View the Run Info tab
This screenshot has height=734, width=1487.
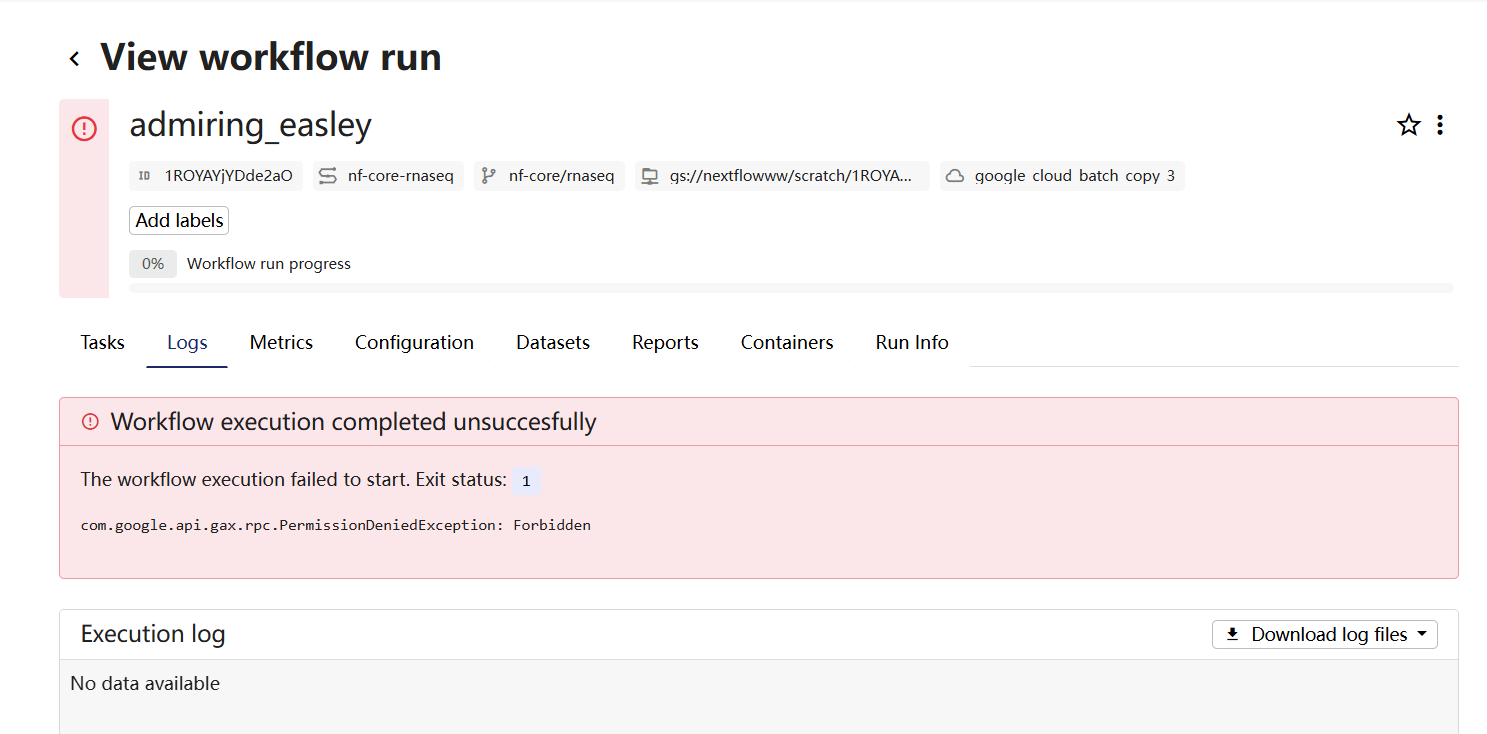[912, 343]
